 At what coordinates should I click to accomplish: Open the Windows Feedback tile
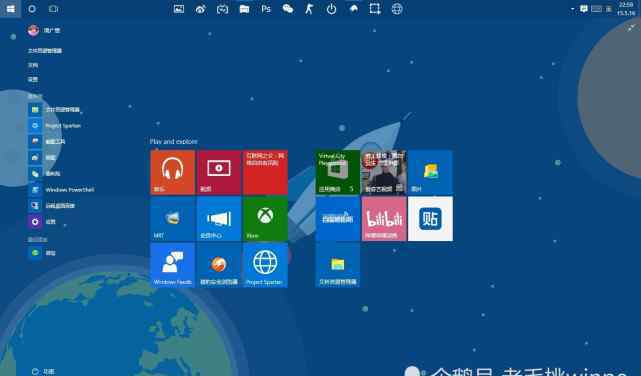tap(173, 265)
